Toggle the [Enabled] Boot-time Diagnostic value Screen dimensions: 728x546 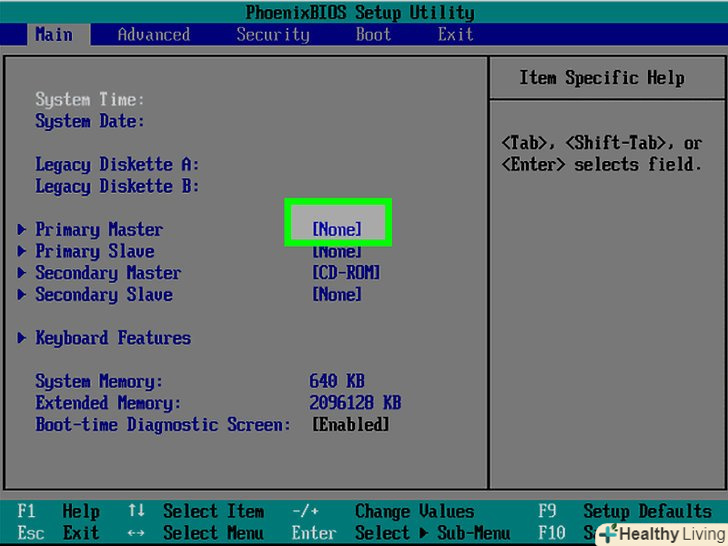pos(351,424)
